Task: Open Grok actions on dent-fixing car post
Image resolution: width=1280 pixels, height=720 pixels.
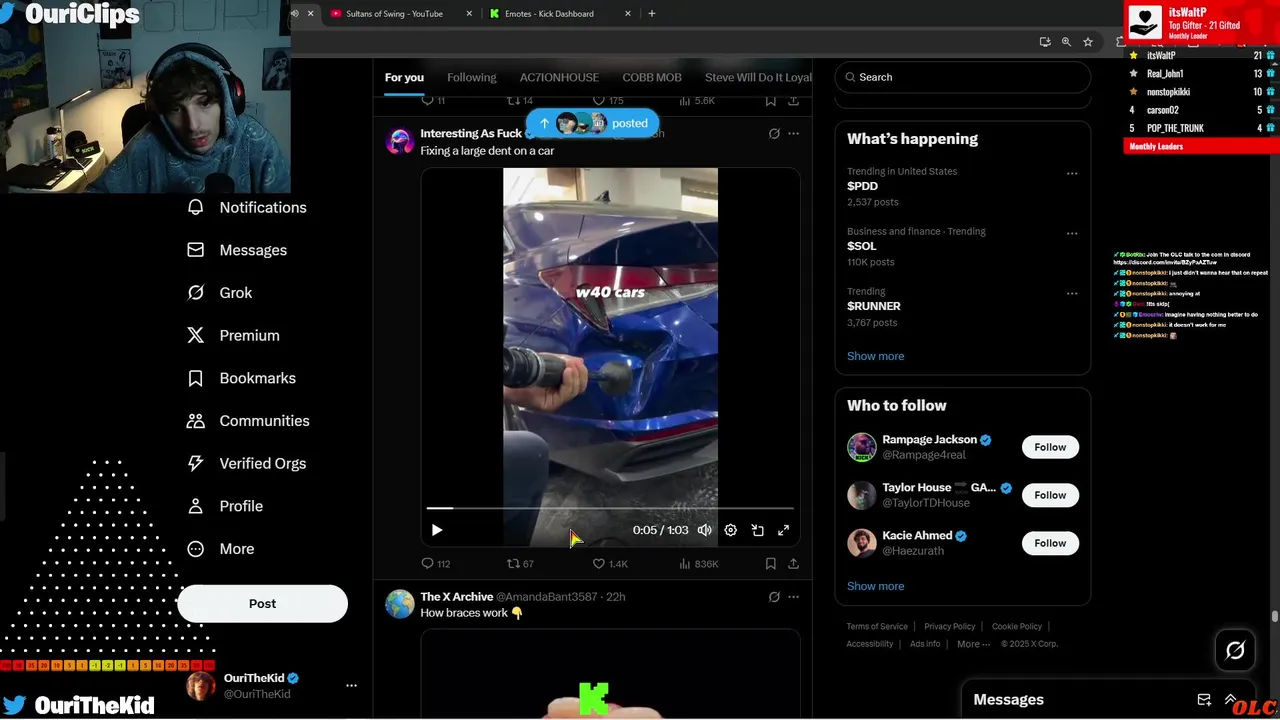Action: tap(774, 134)
